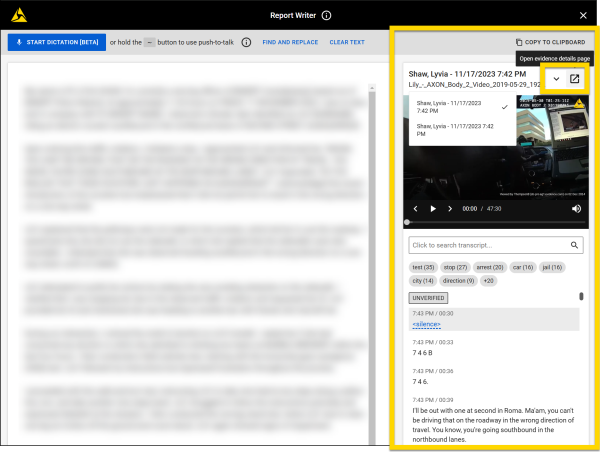Image resolution: width=600 pixels, height=452 pixels.
Task: Play the body camera video
Action: click(433, 209)
